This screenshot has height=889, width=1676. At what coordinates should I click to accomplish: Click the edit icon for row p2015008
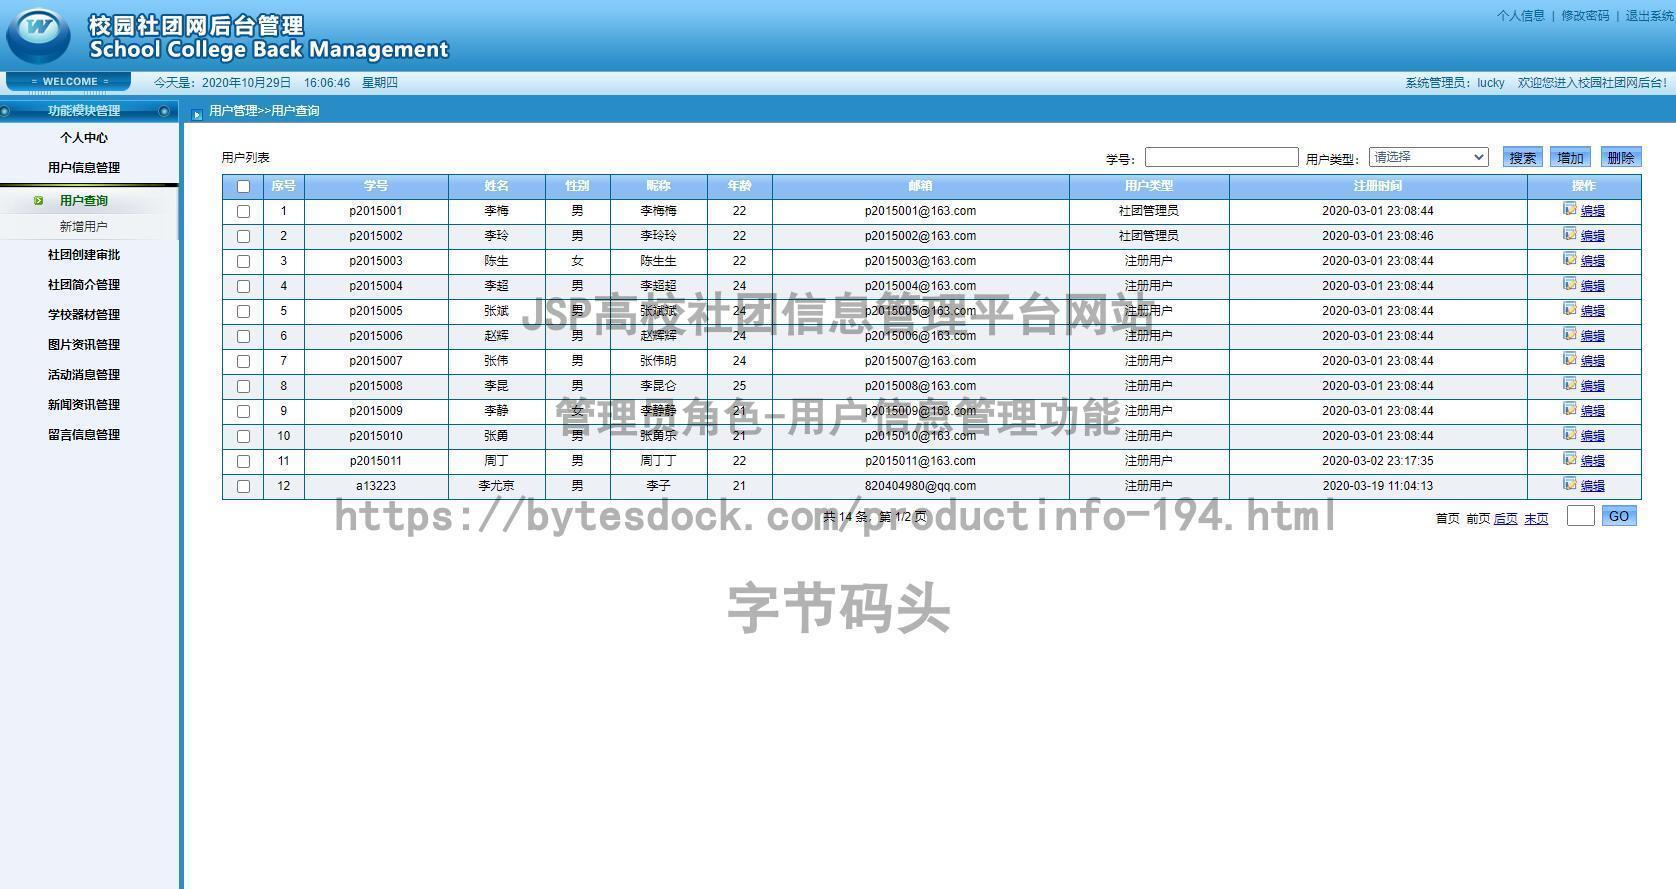pos(1569,384)
